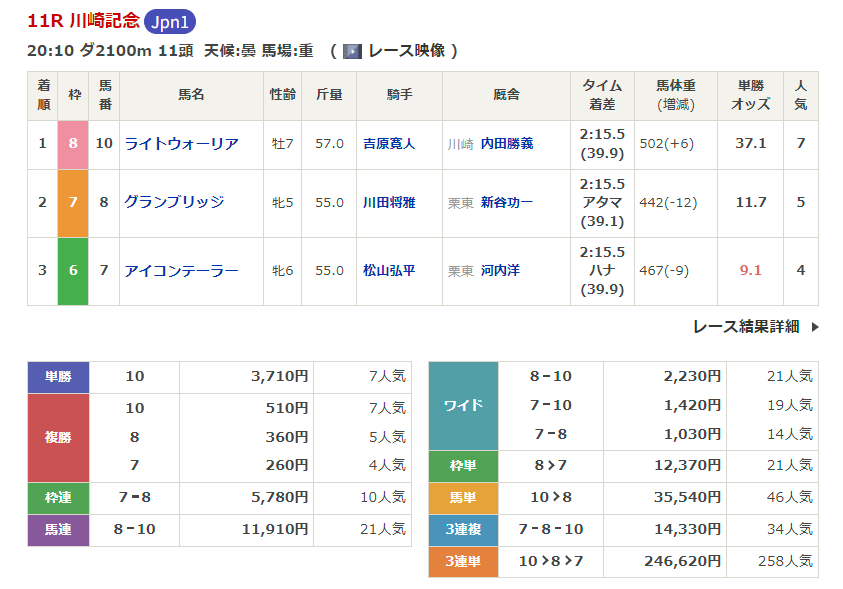Click the pink frame 8 color cell

click(x=73, y=144)
